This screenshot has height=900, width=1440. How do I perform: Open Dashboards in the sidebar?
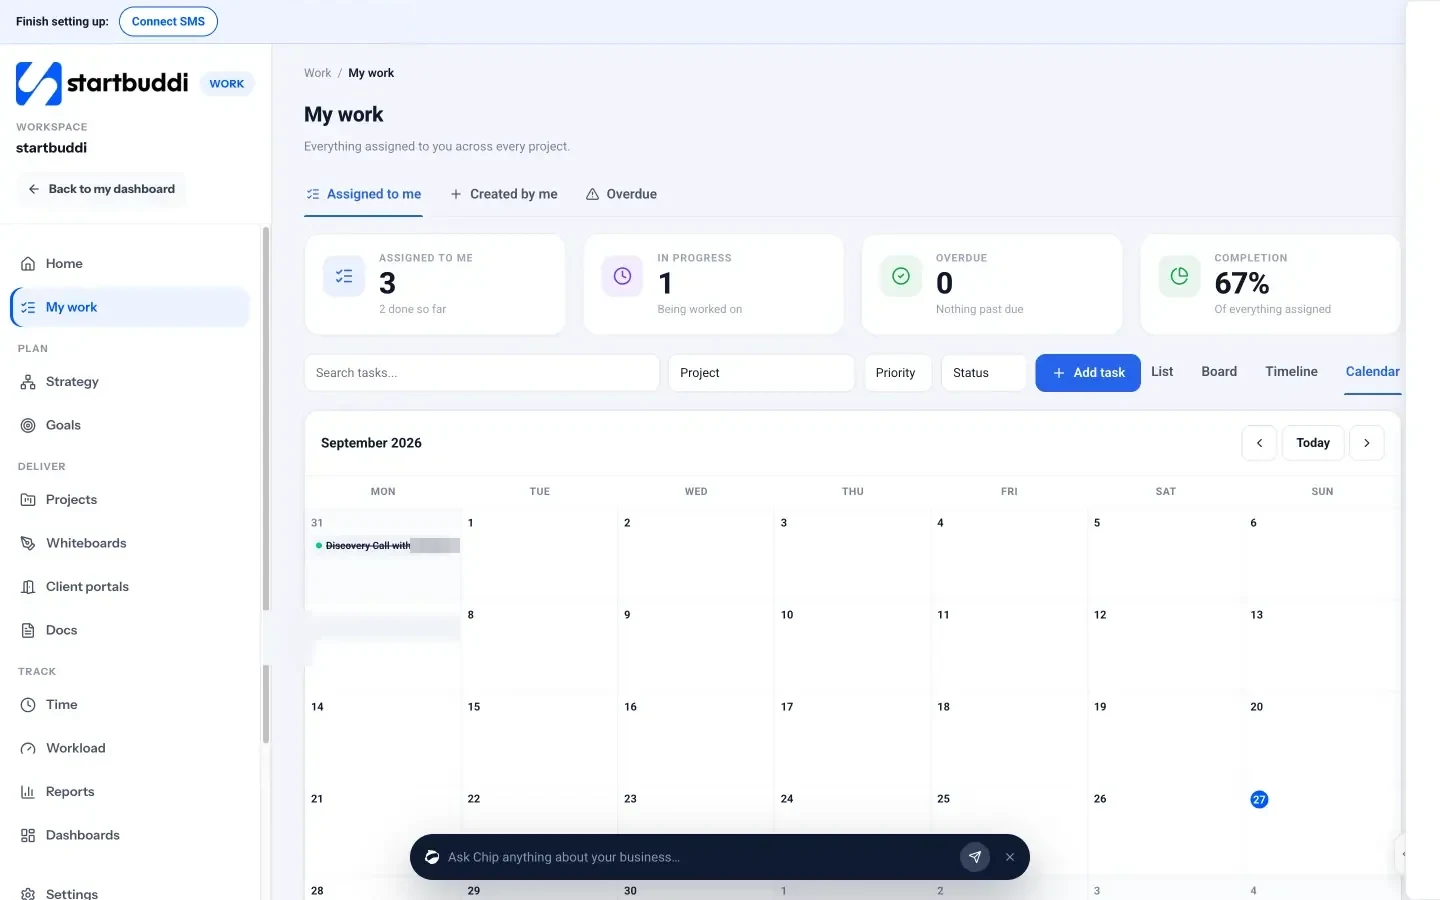point(130,836)
